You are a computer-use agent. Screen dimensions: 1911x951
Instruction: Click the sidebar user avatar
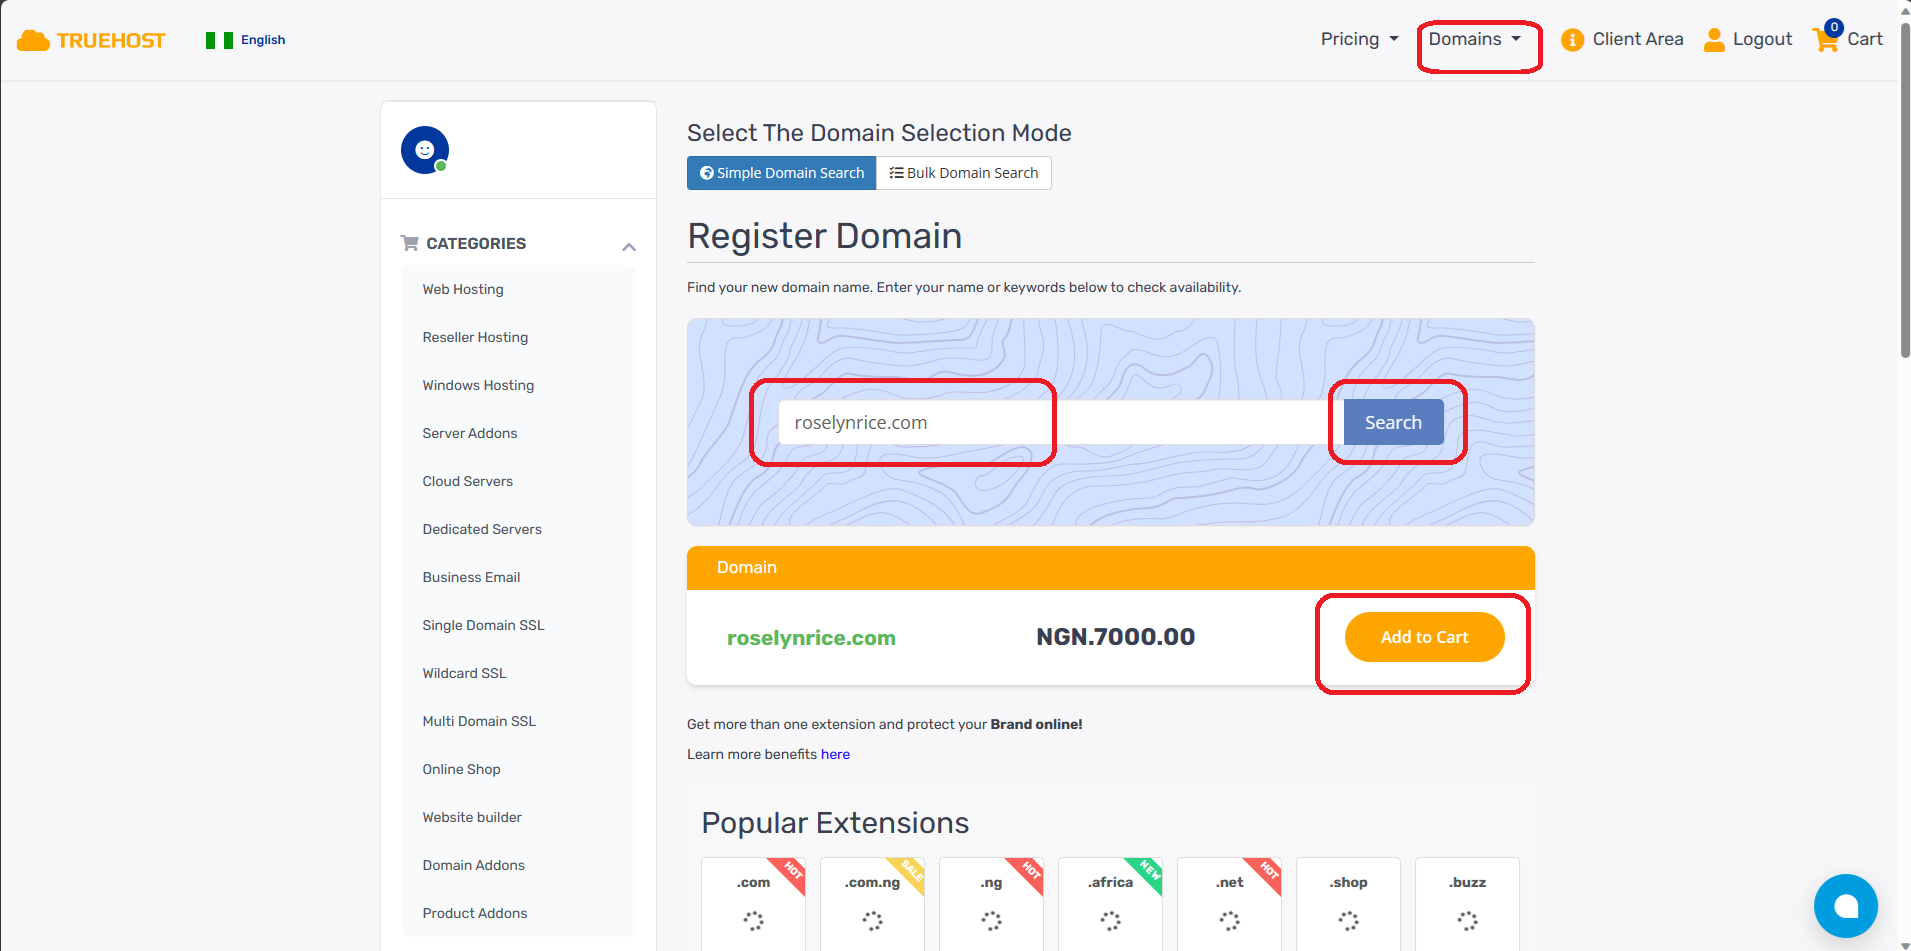click(424, 149)
